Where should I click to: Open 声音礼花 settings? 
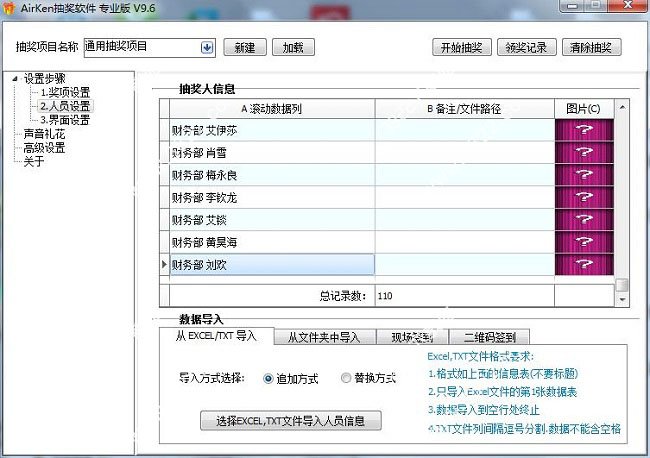44,134
